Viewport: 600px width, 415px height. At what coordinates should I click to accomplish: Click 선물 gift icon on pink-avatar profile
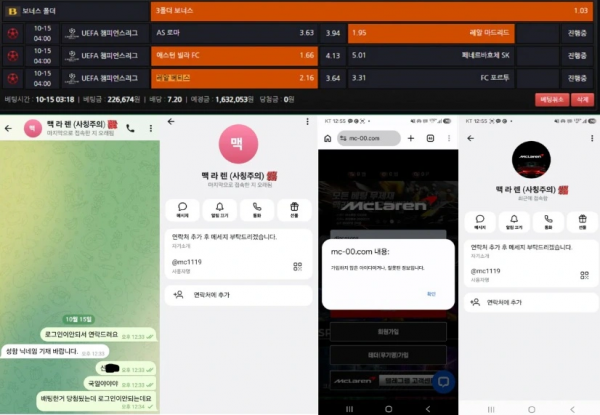[x=294, y=210]
